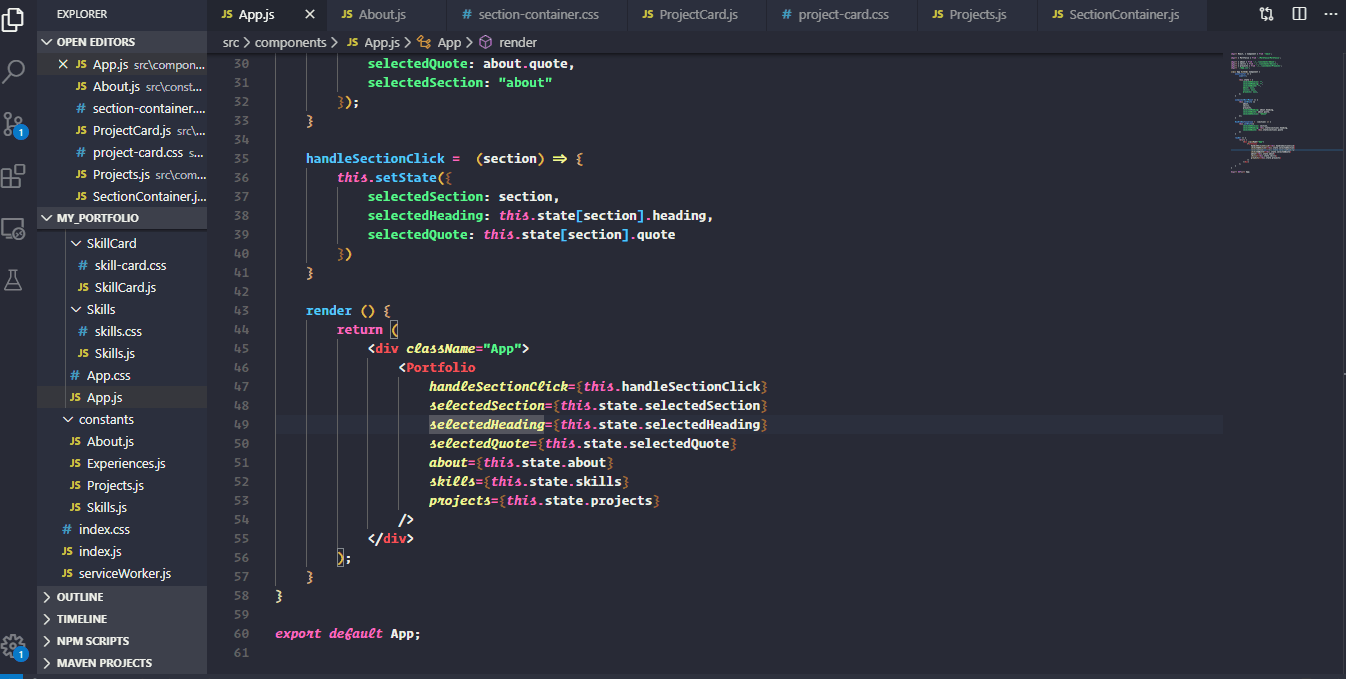Click the compare changes icon in the editor toolbar

(1265, 14)
